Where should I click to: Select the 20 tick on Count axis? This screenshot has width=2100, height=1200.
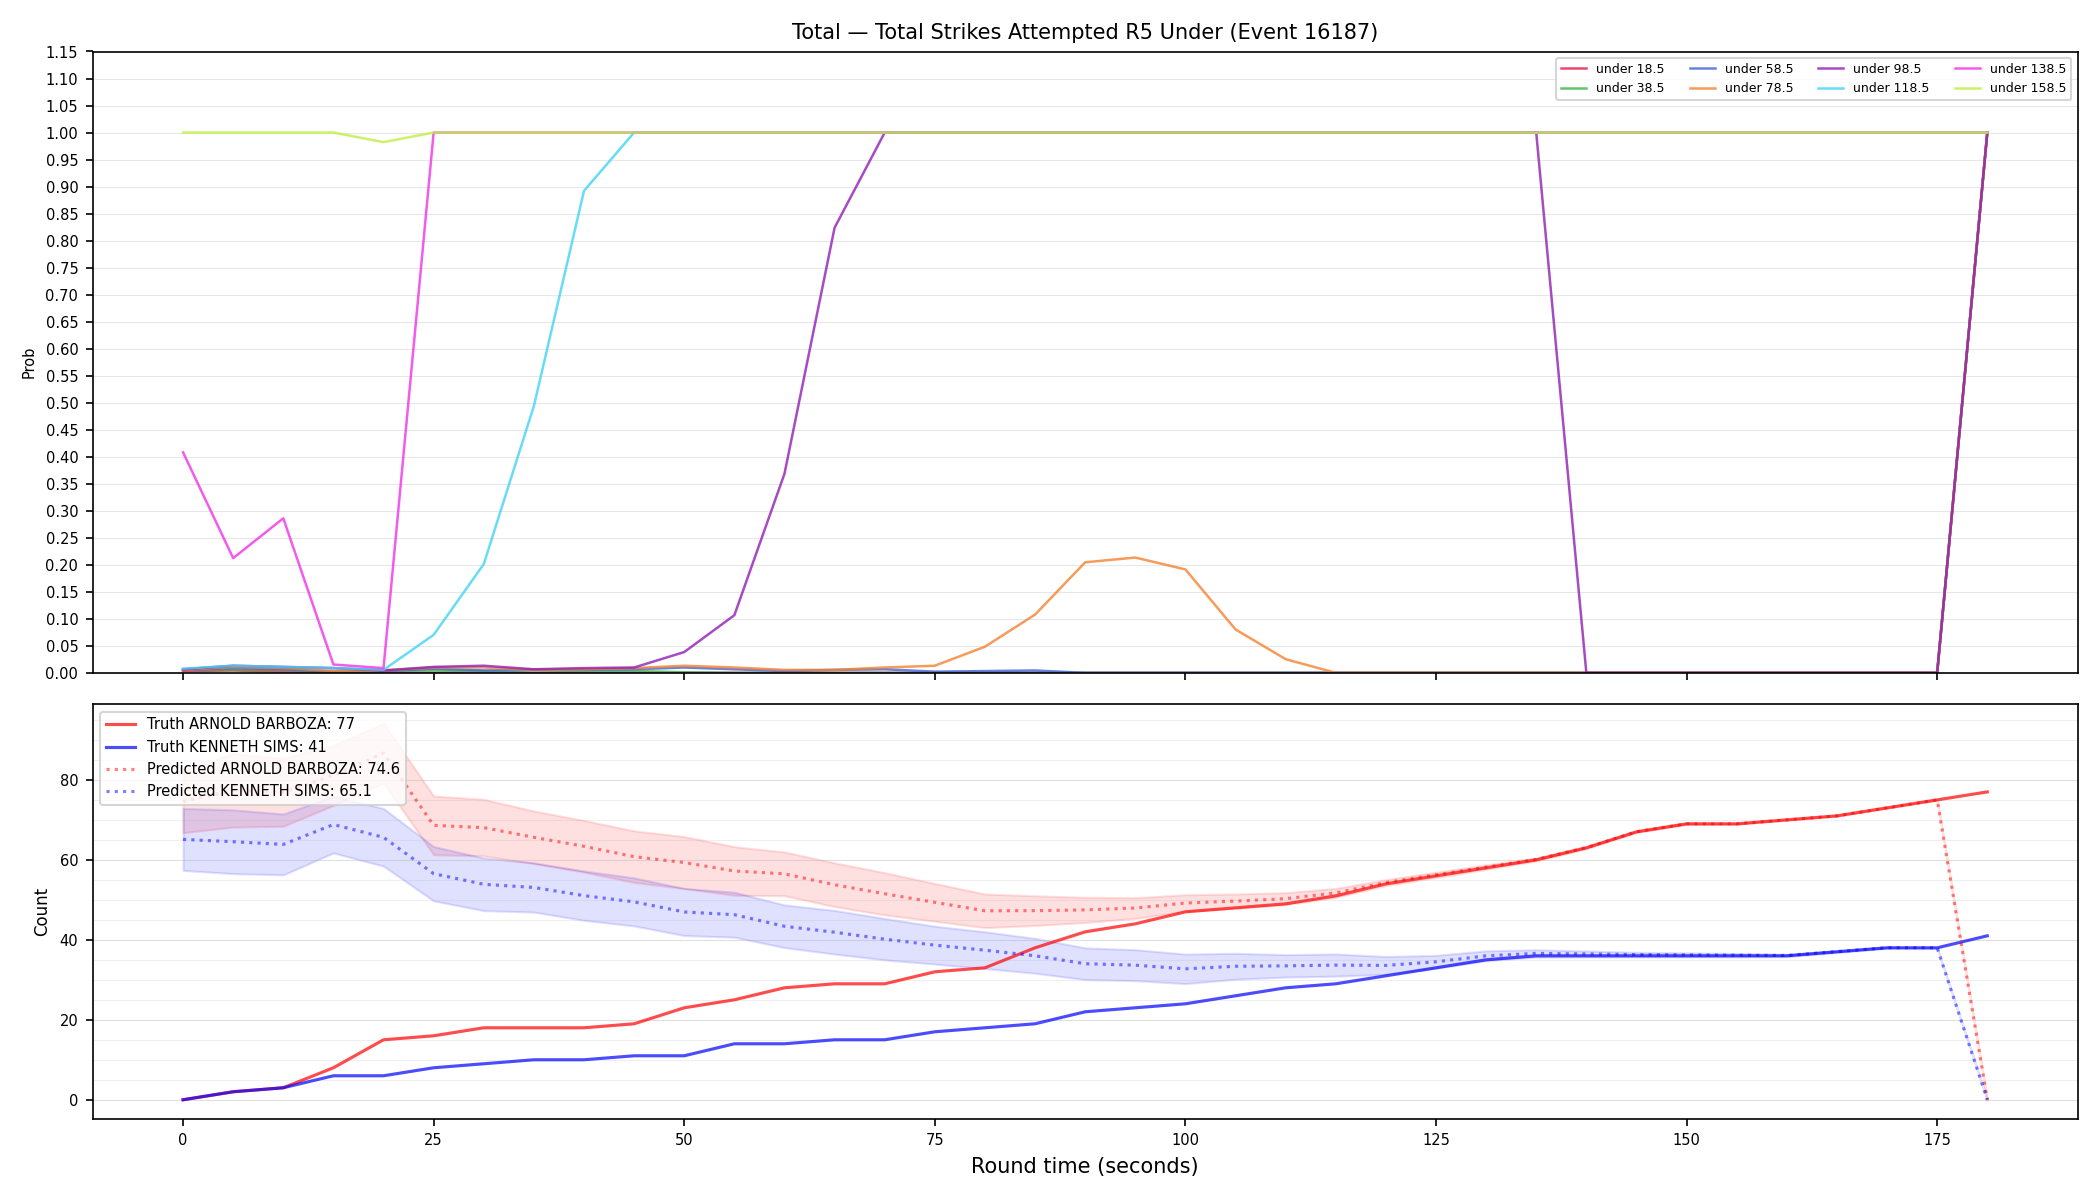70,1020
